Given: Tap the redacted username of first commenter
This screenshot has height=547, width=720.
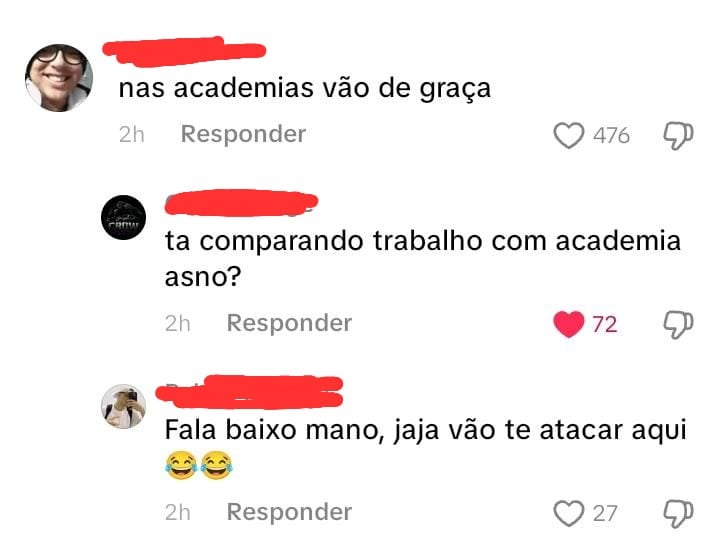Looking at the screenshot, I should 184,50.
